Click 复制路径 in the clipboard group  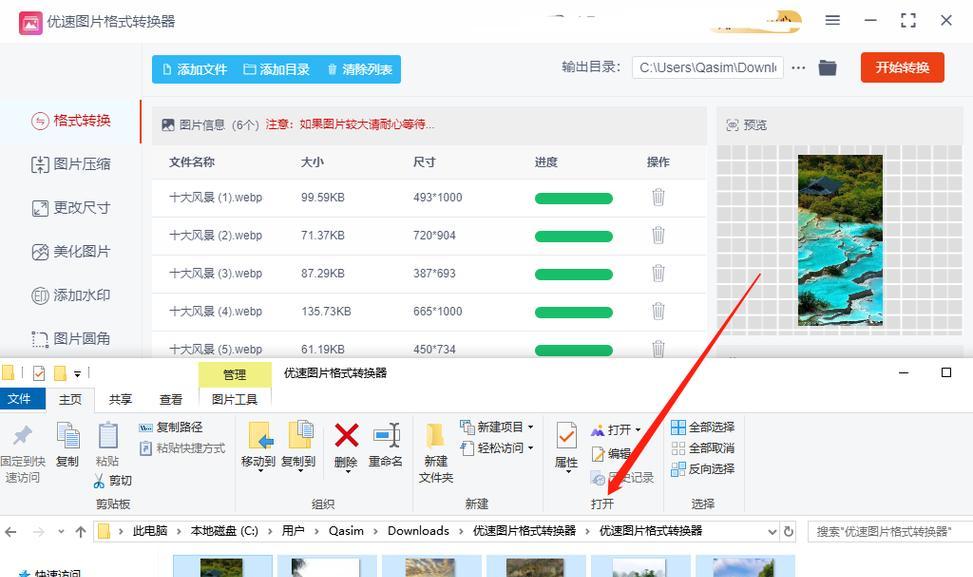171,427
